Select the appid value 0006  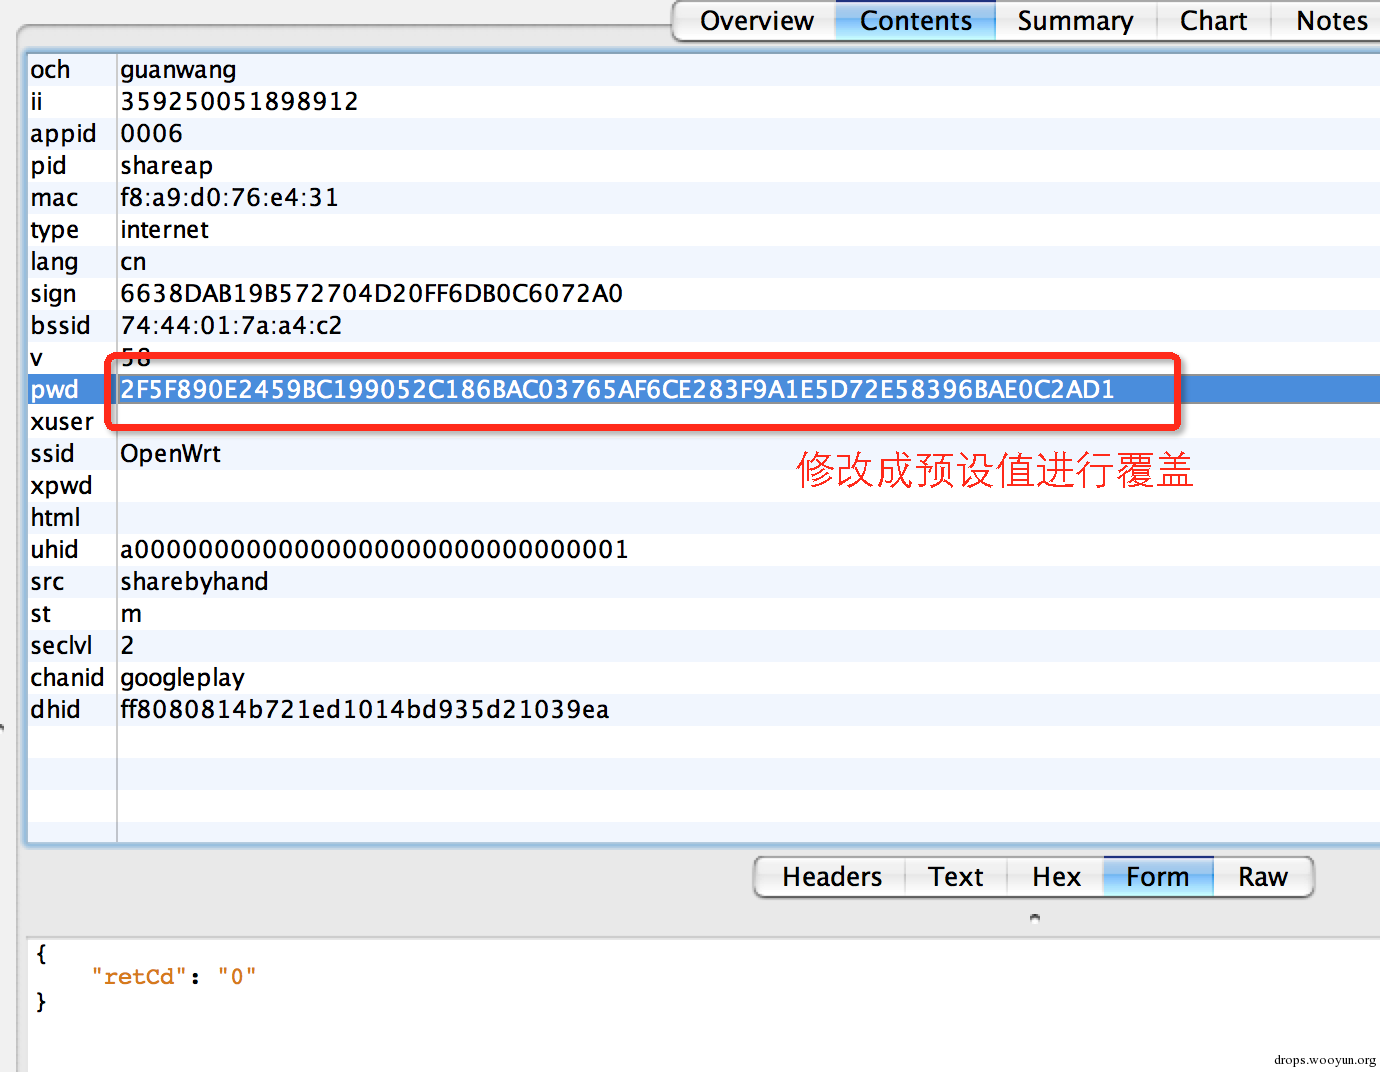tap(151, 134)
